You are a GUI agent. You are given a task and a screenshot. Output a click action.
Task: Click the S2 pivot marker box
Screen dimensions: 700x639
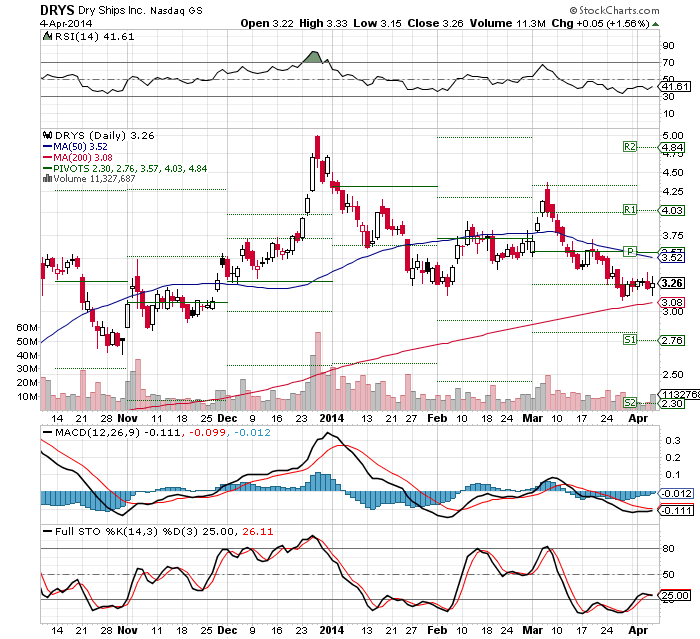(630, 403)
